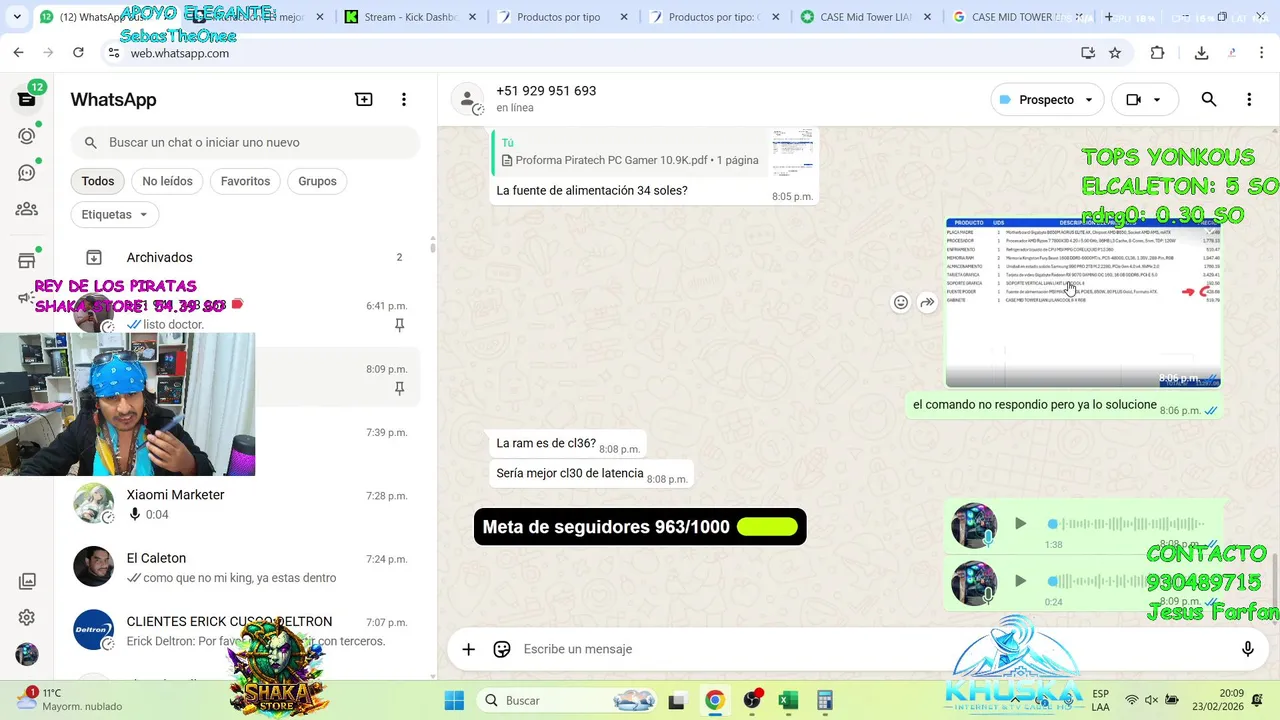Image resolution: width=1280 pixels, height=720 pixels.
Task: Open contact info via the chat header avatar
Action: click(467, 99)
